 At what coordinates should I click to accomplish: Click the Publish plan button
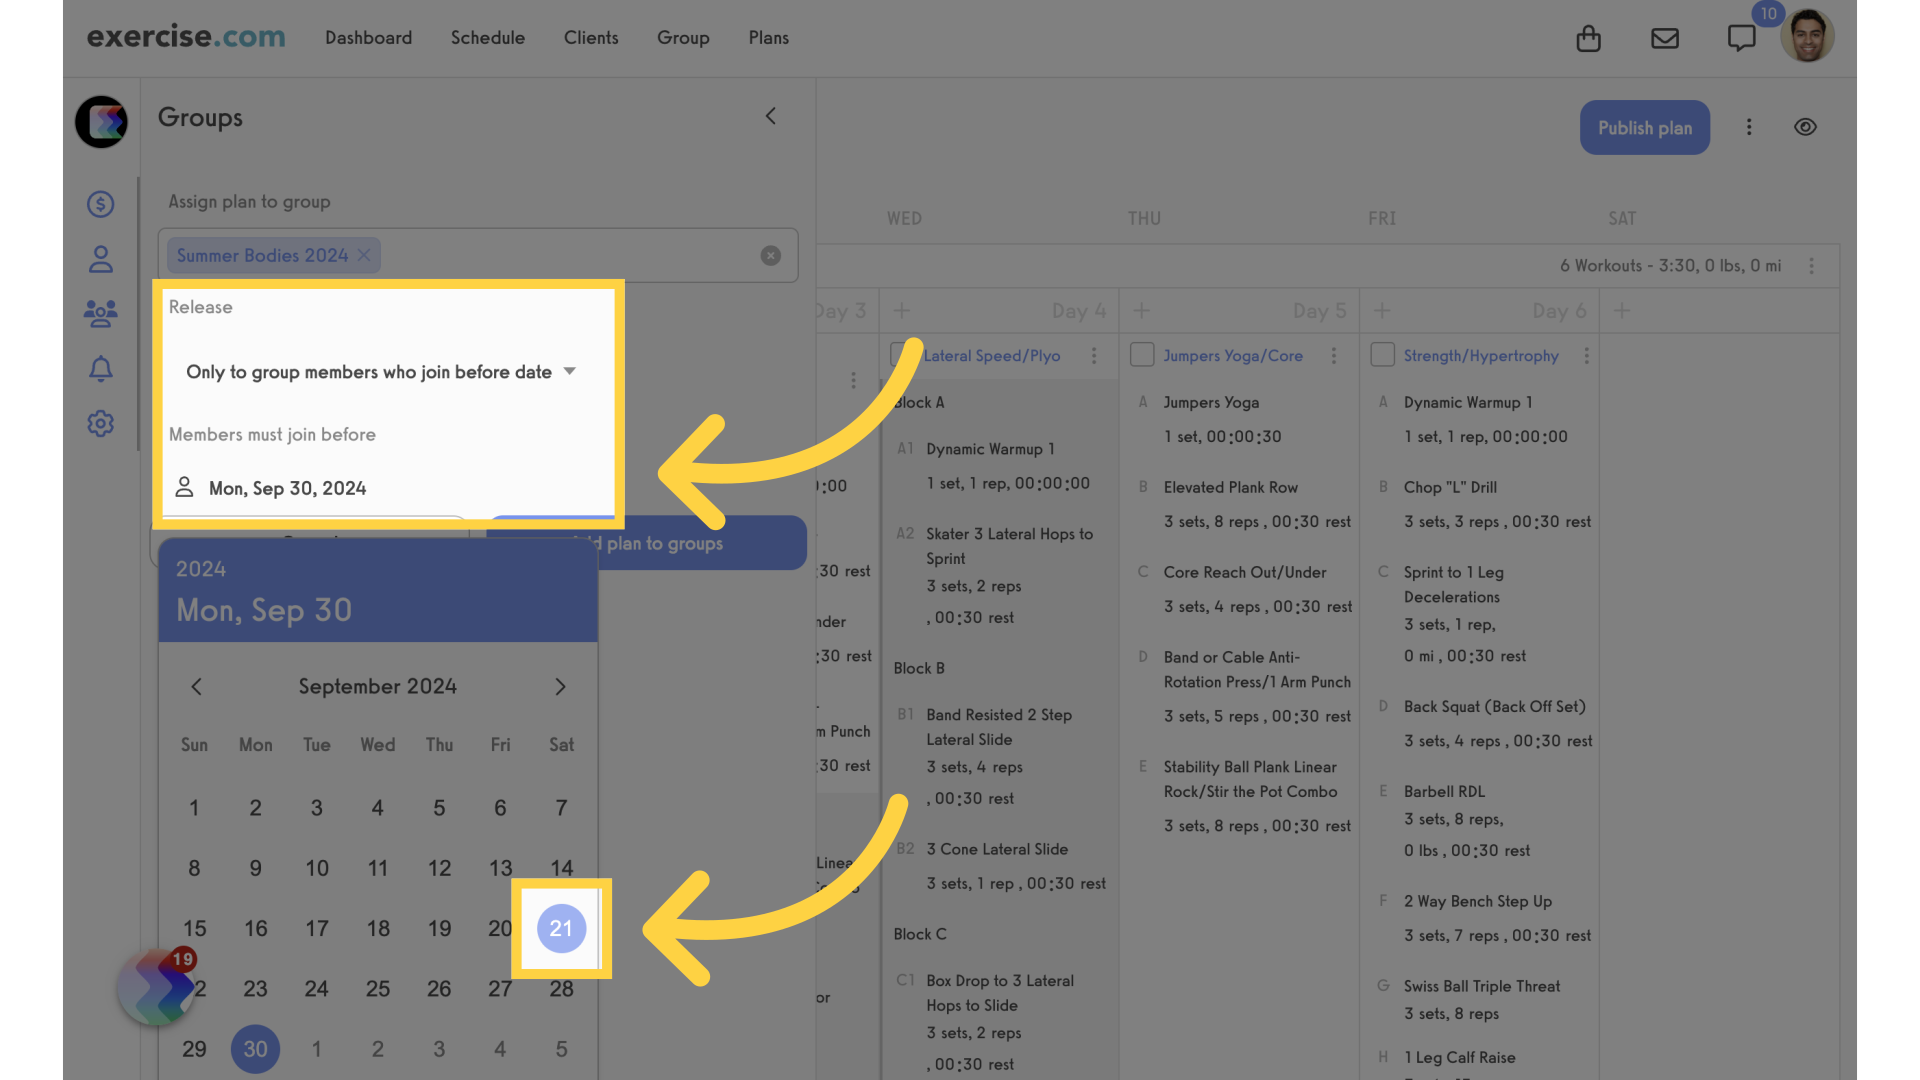coord(1644,127)
